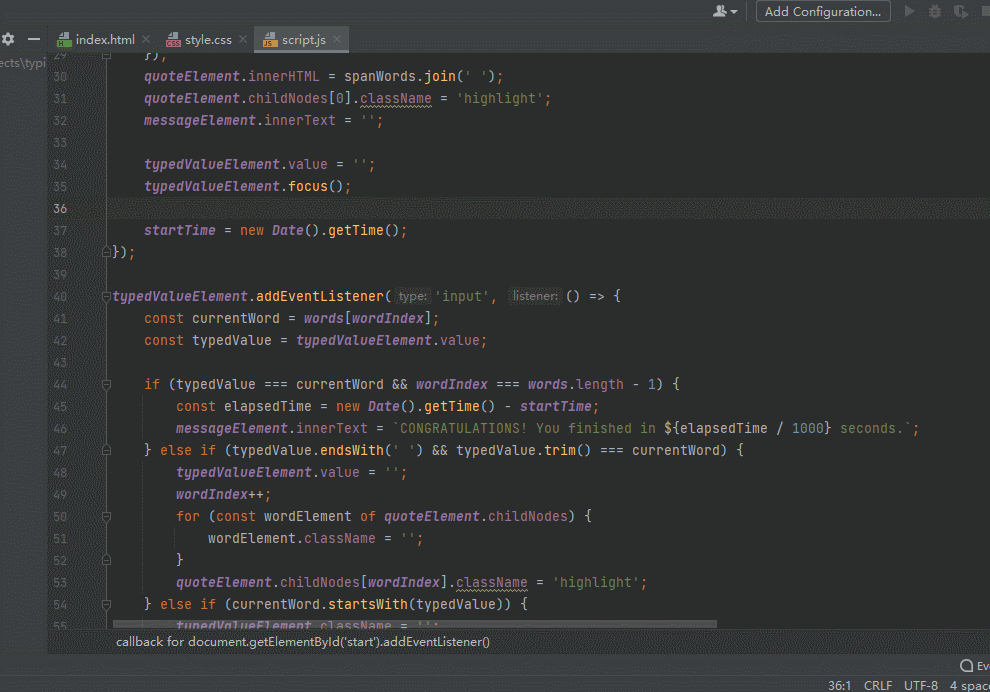Start debugging with the bug icon

tap(935, 11)
